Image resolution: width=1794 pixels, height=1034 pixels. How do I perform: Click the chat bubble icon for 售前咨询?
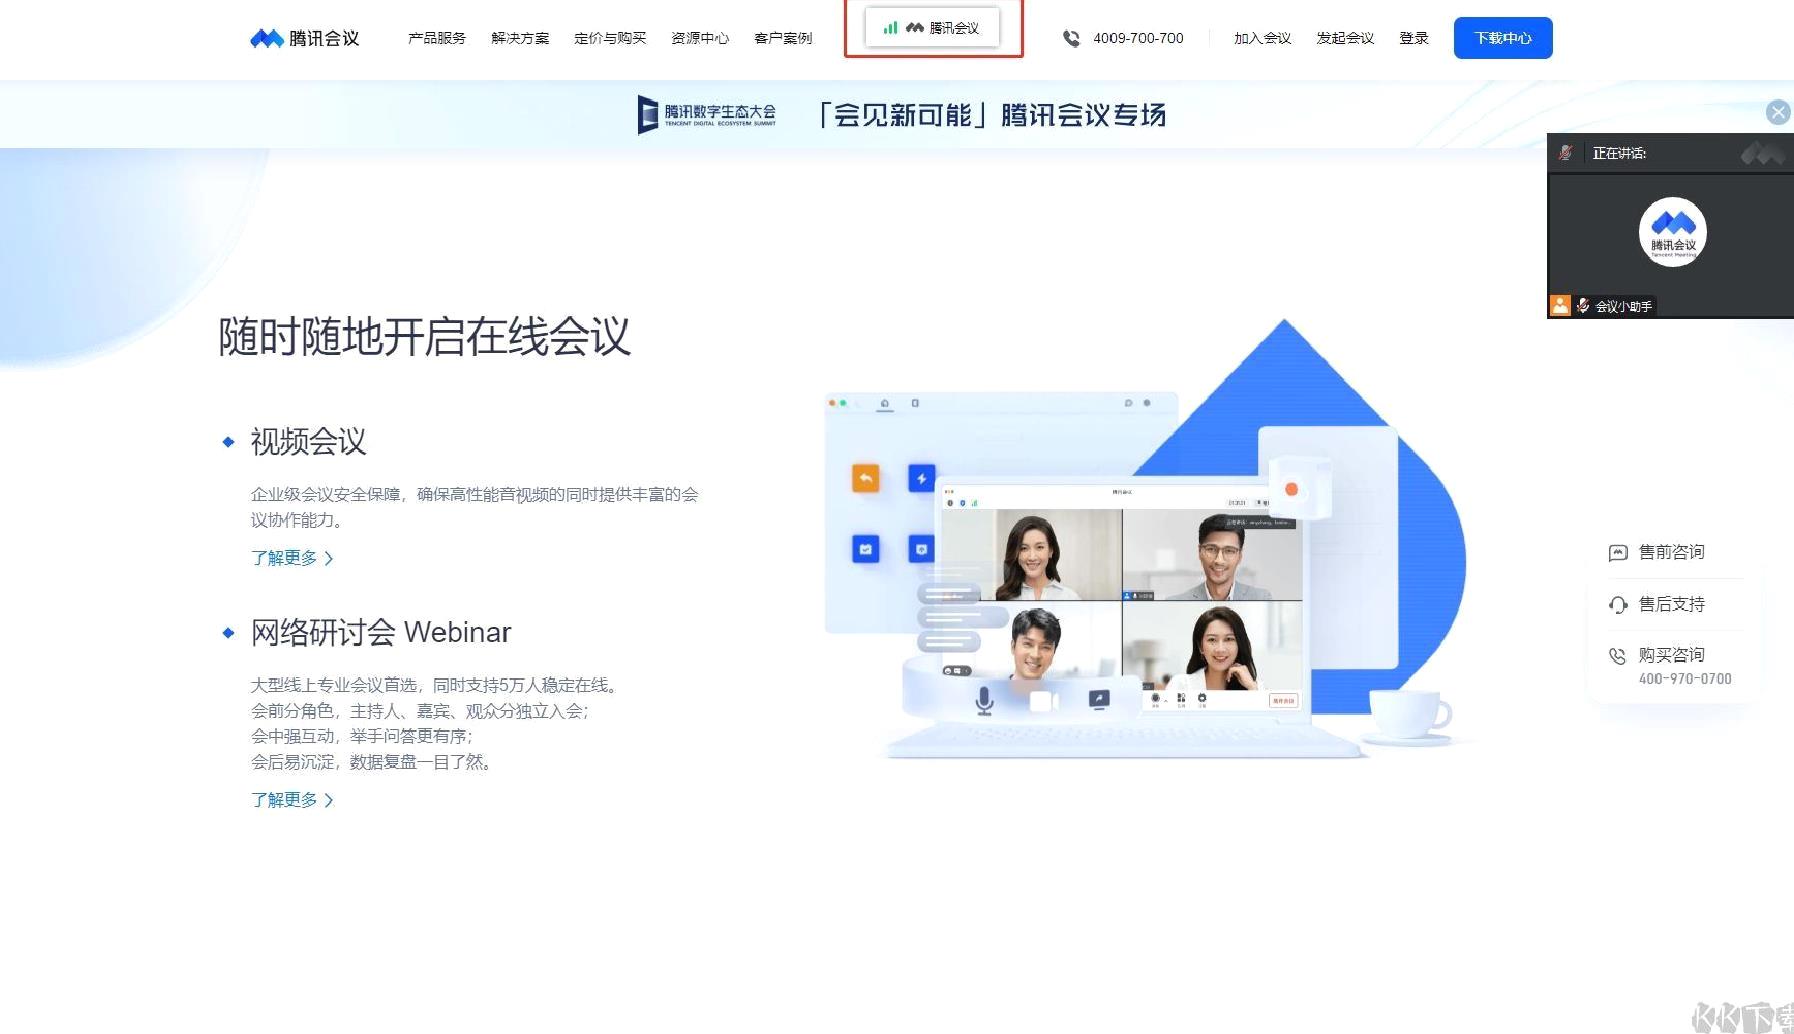tap(1618, 553)
